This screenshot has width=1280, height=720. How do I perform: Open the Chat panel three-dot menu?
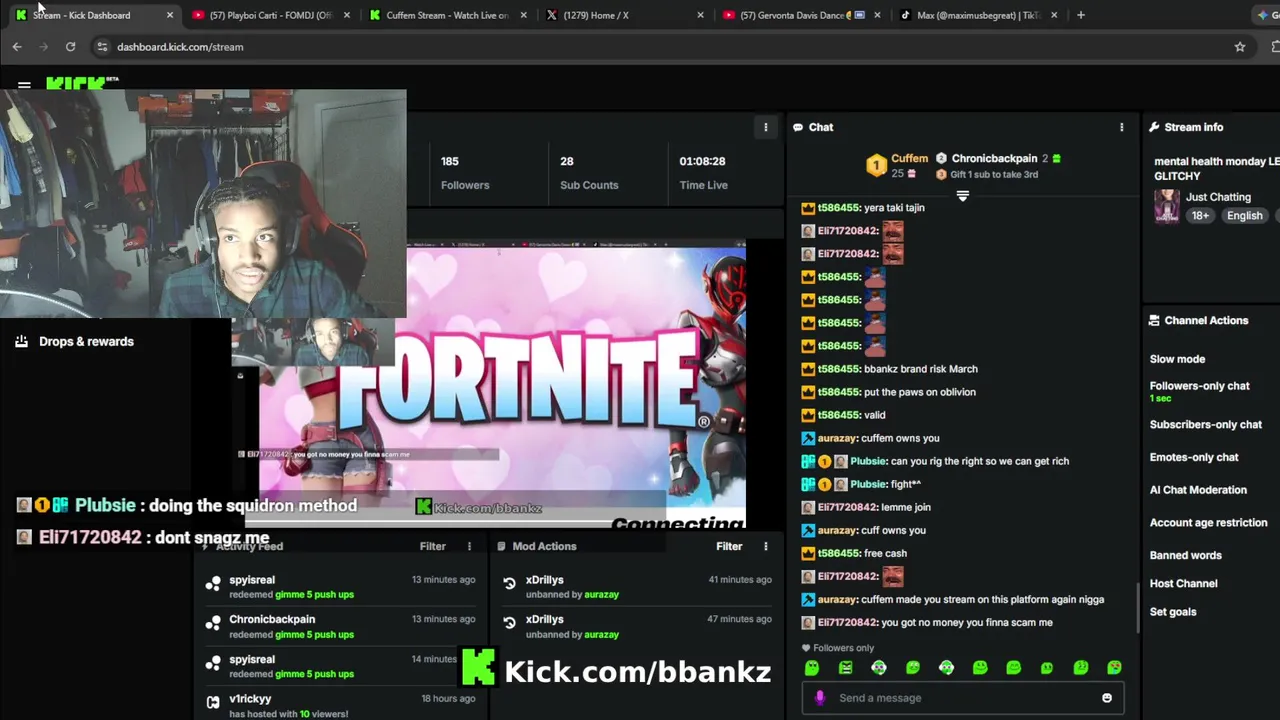pos(1121,127)
